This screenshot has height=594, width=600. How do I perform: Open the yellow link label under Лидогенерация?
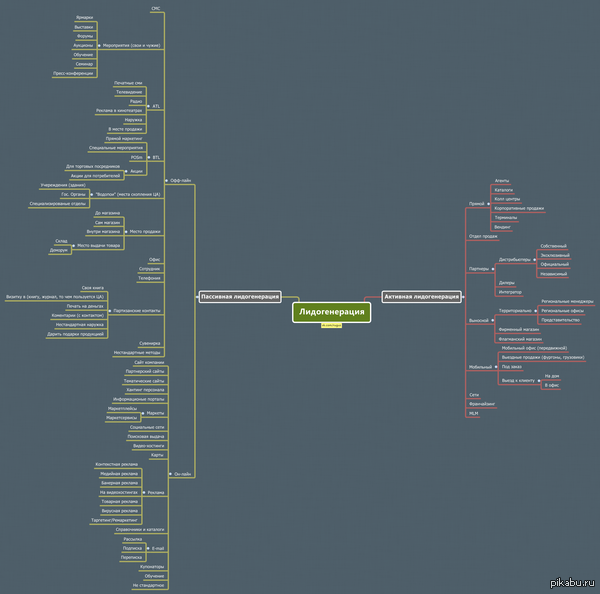331,325
